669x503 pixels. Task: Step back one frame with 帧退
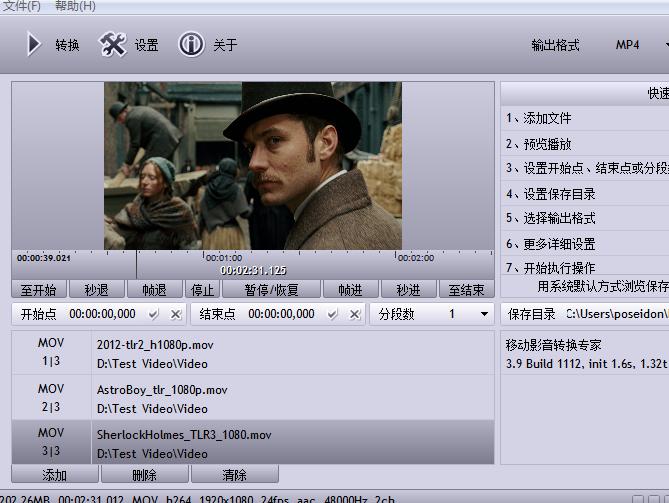coord(154,290)
